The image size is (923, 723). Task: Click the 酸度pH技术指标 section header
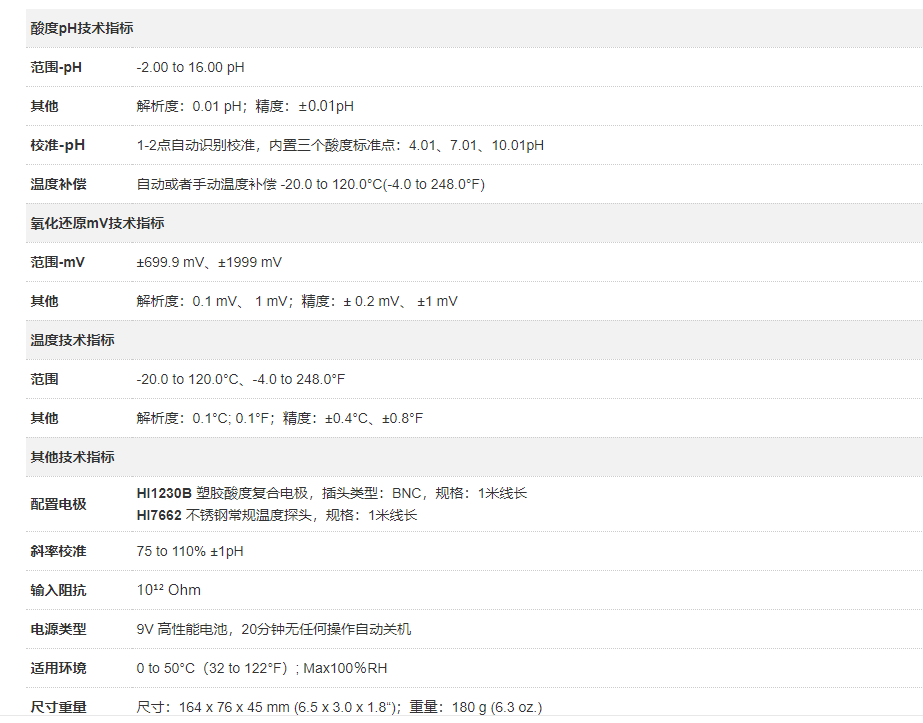coord(81,28)
